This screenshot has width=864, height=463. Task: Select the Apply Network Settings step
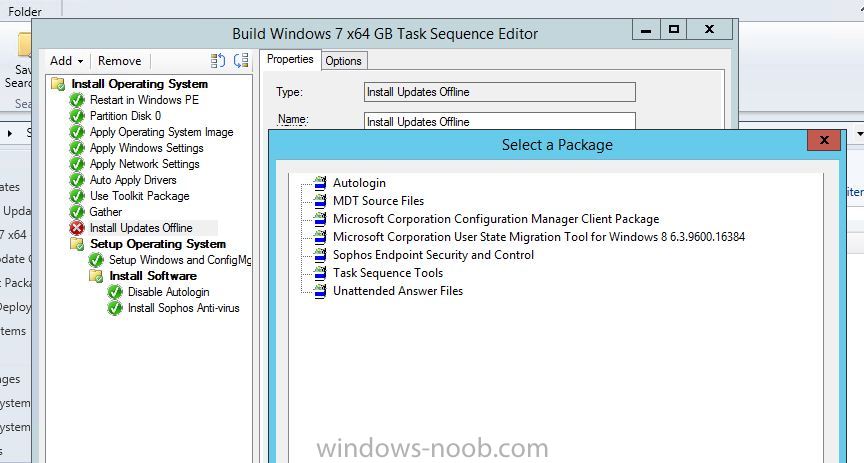click(x=144, y=164)
